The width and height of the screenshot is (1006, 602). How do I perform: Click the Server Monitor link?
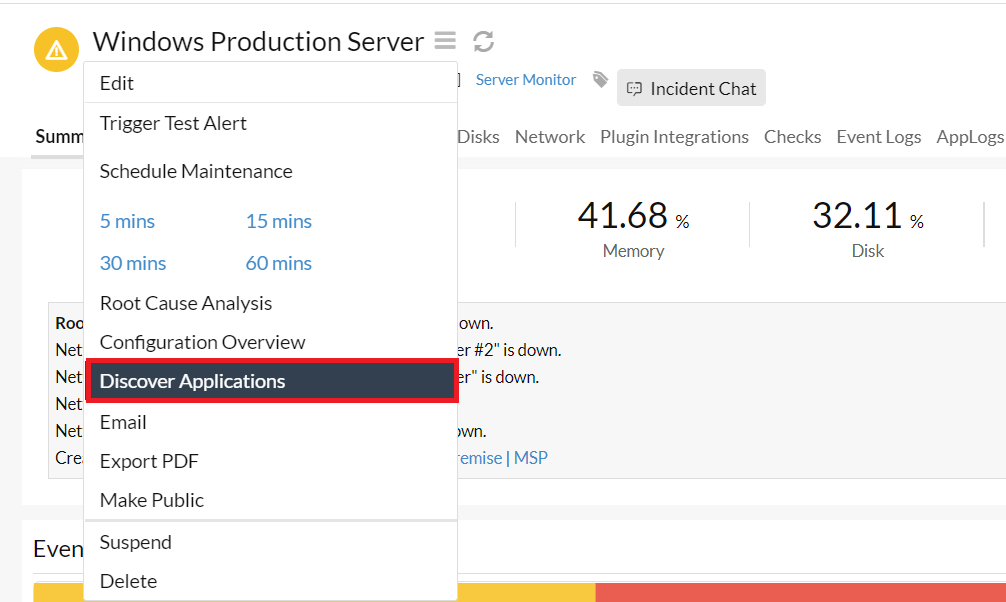click(526, 80)
